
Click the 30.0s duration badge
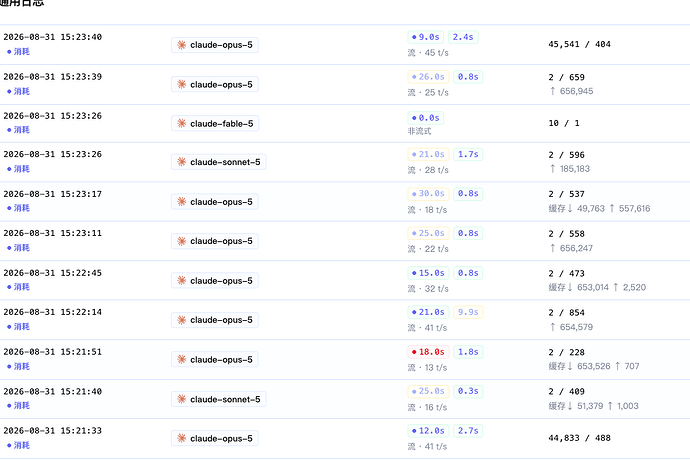pos(429,194)
